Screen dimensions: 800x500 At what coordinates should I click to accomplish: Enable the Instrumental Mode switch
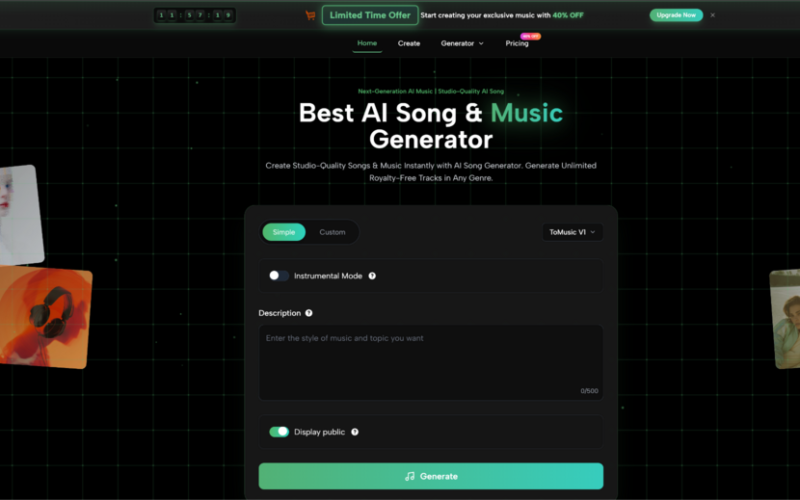pos(279,276)
